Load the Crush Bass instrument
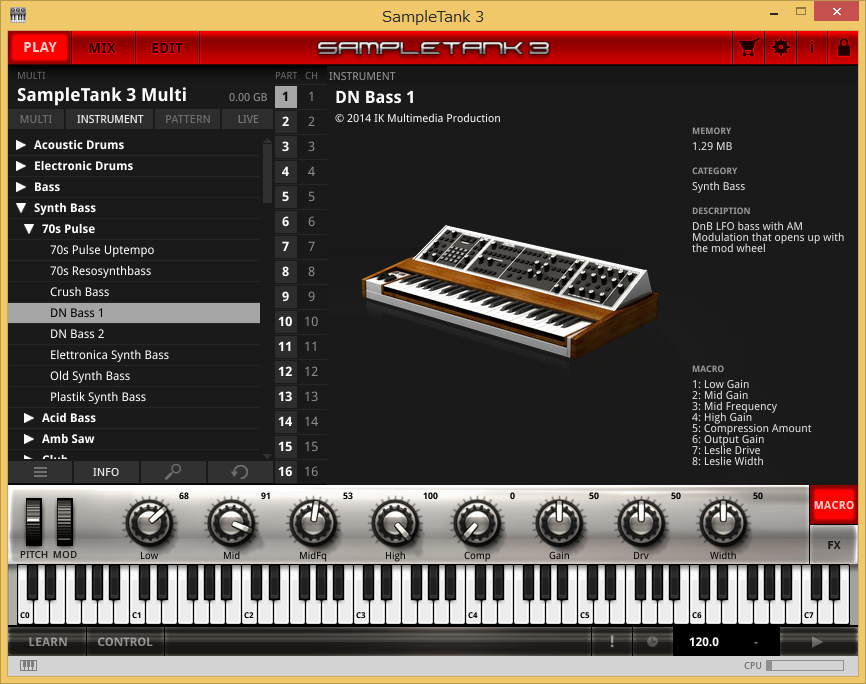Image resolution: width=866 pixels, height=684 pixels. 134,292
